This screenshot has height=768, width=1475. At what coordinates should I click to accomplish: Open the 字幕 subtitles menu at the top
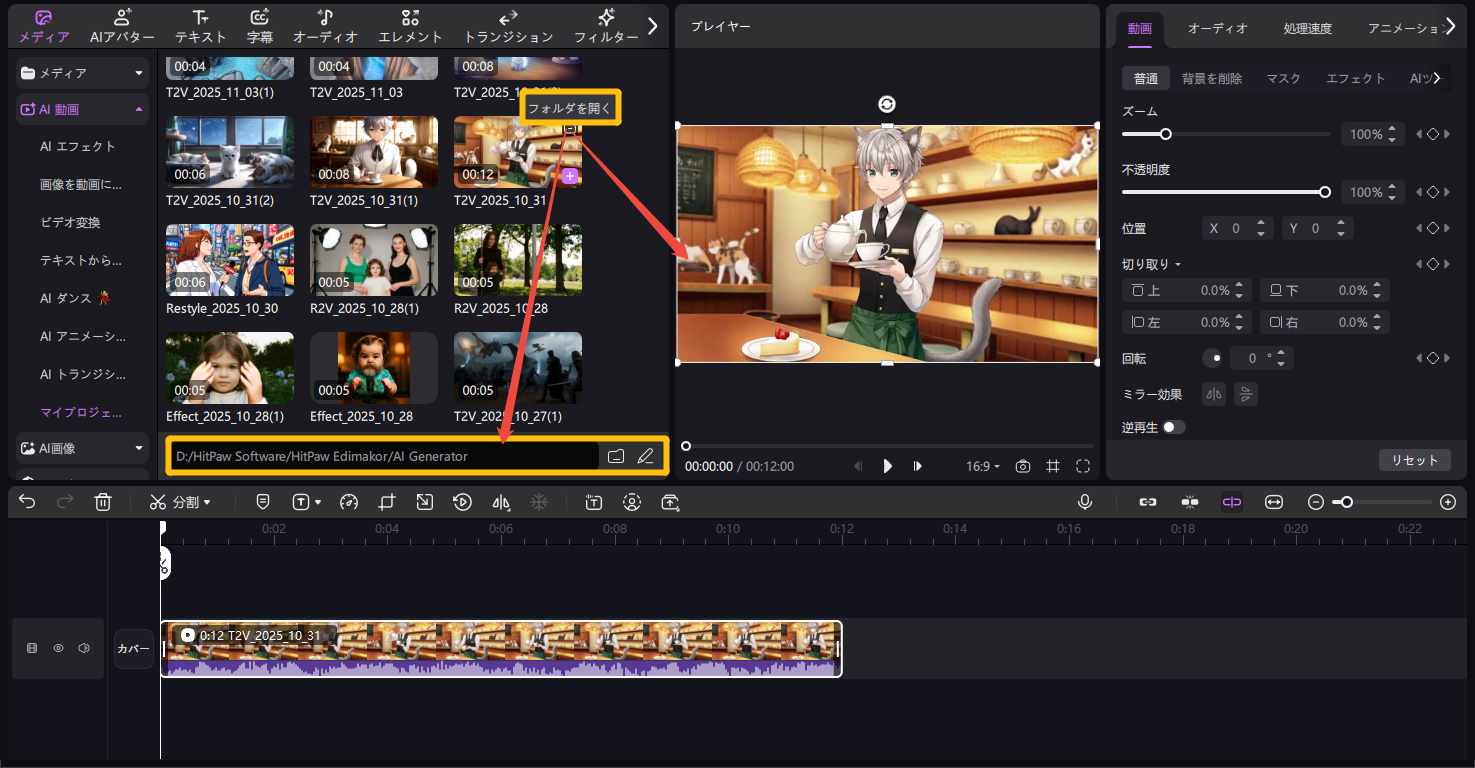[x=259, y=25]
